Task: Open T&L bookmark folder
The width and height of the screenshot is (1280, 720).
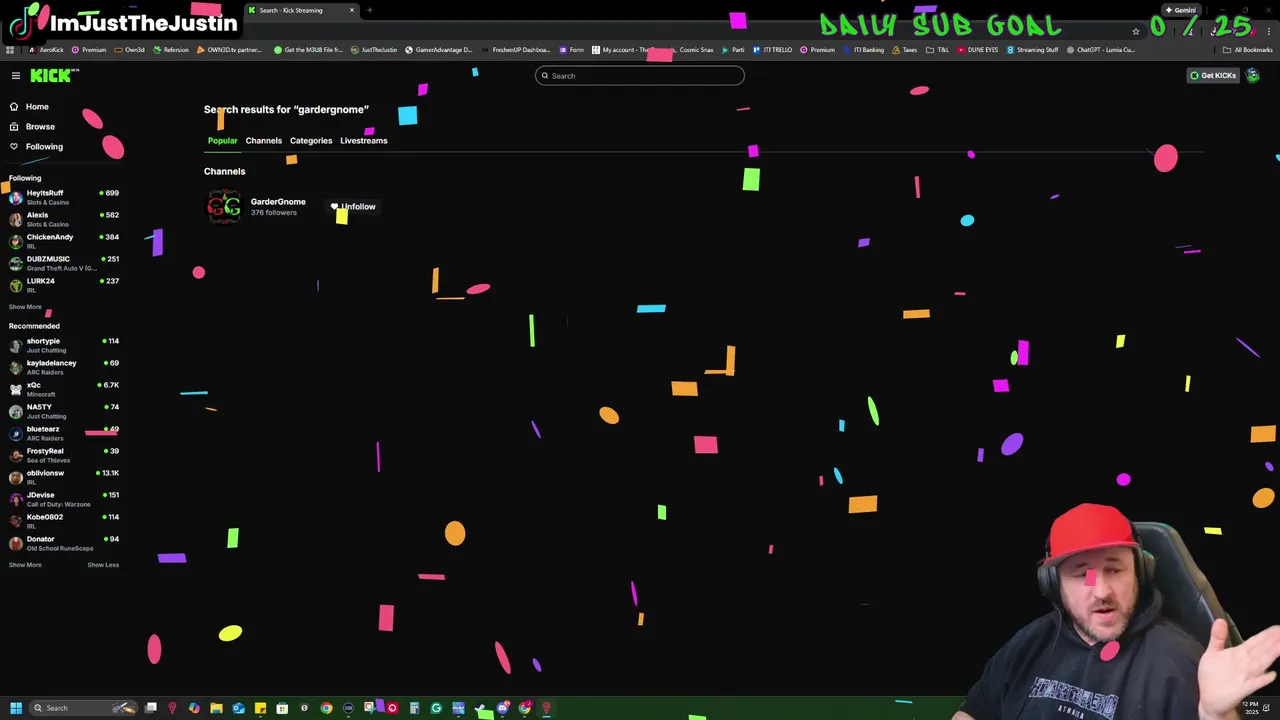Action: [x=938, y=50]
